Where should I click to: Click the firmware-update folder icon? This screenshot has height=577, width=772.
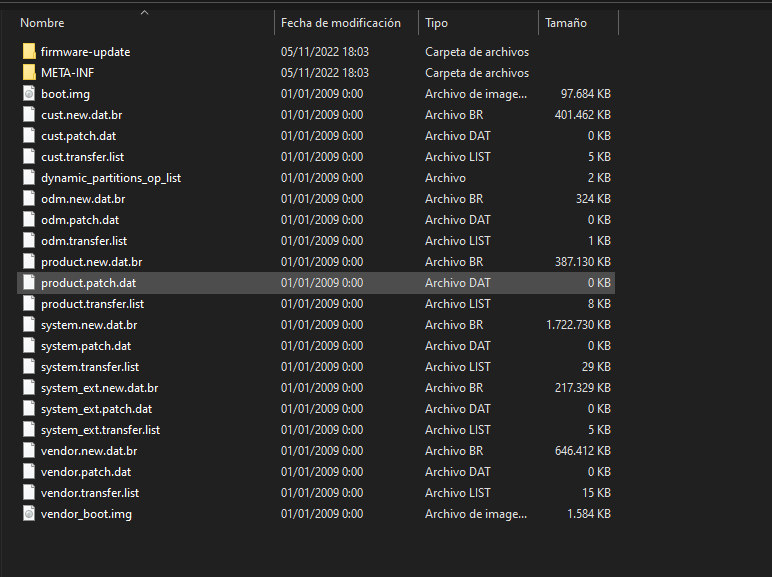(x=29, y=52)
